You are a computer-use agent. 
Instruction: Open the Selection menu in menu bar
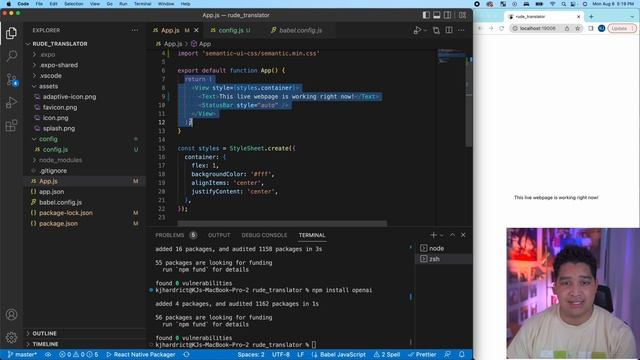click(74, 4)
